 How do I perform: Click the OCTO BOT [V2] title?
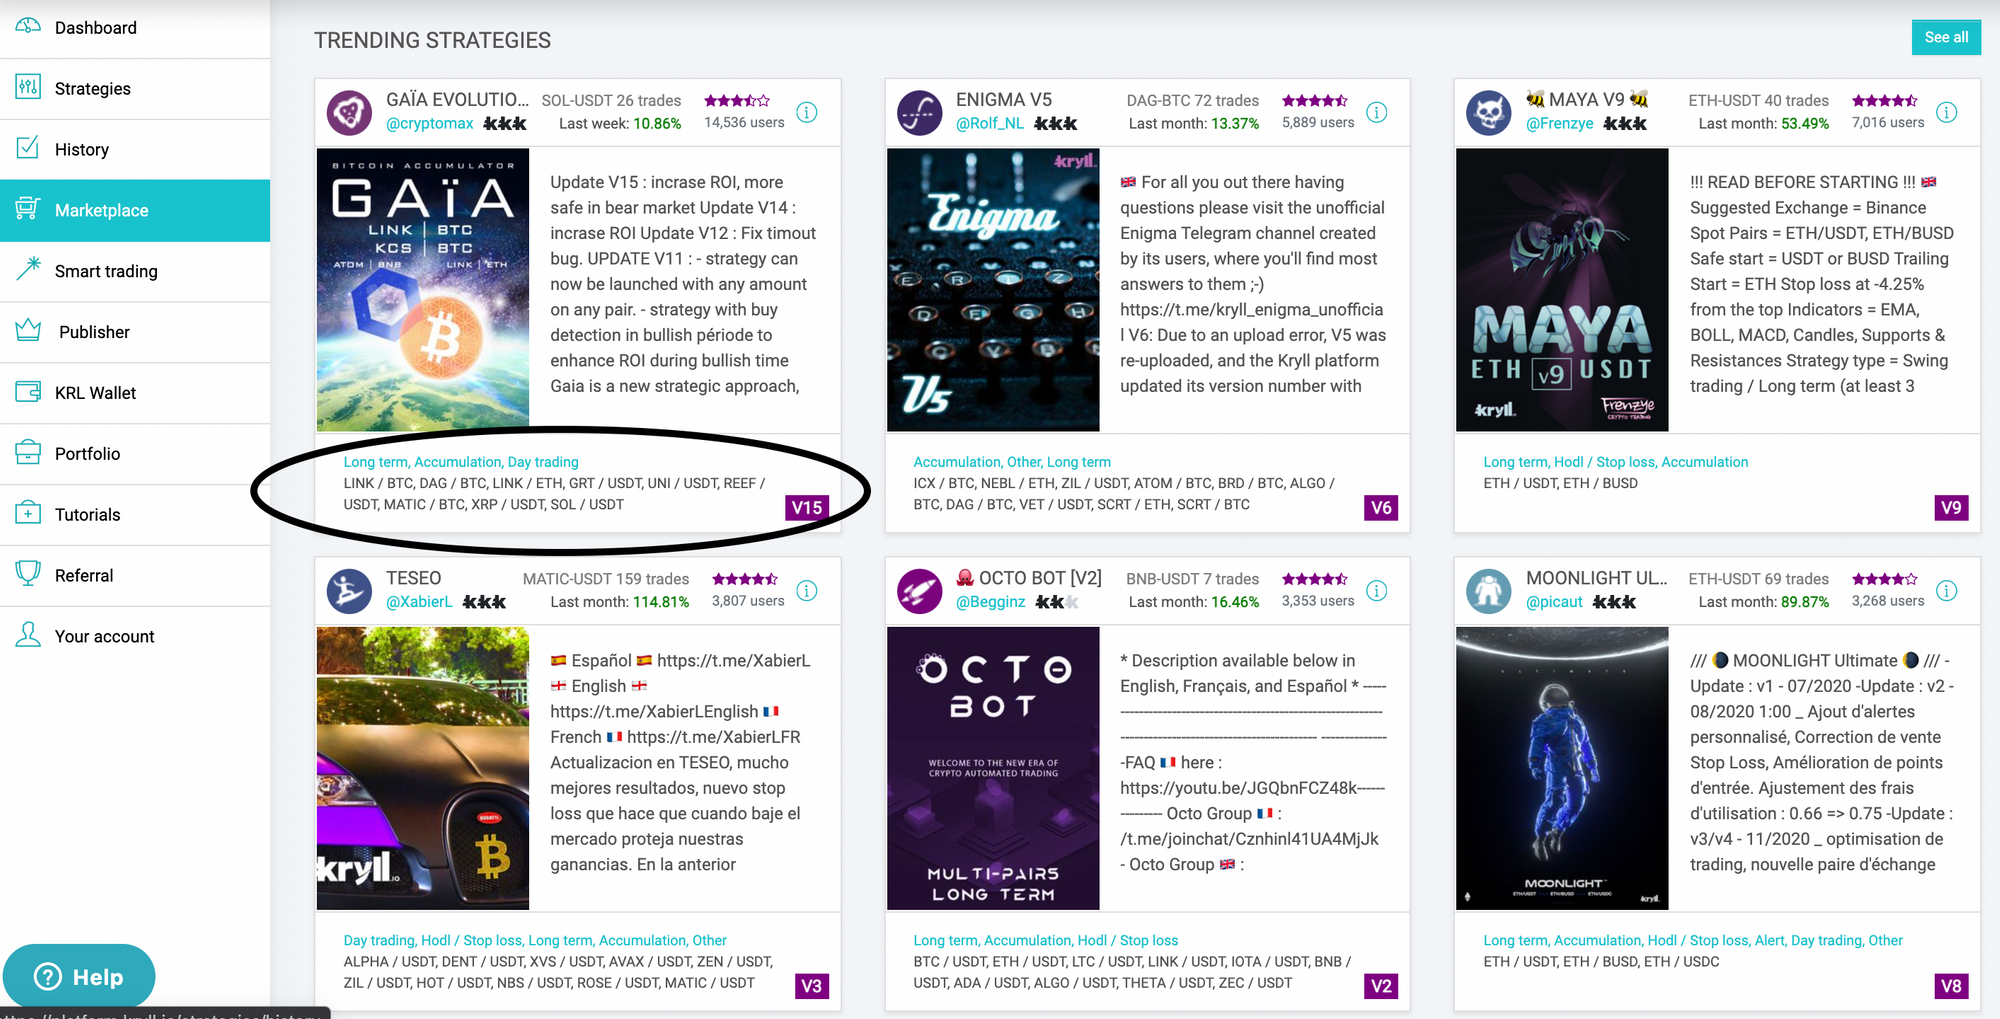tap(1029, 578)
